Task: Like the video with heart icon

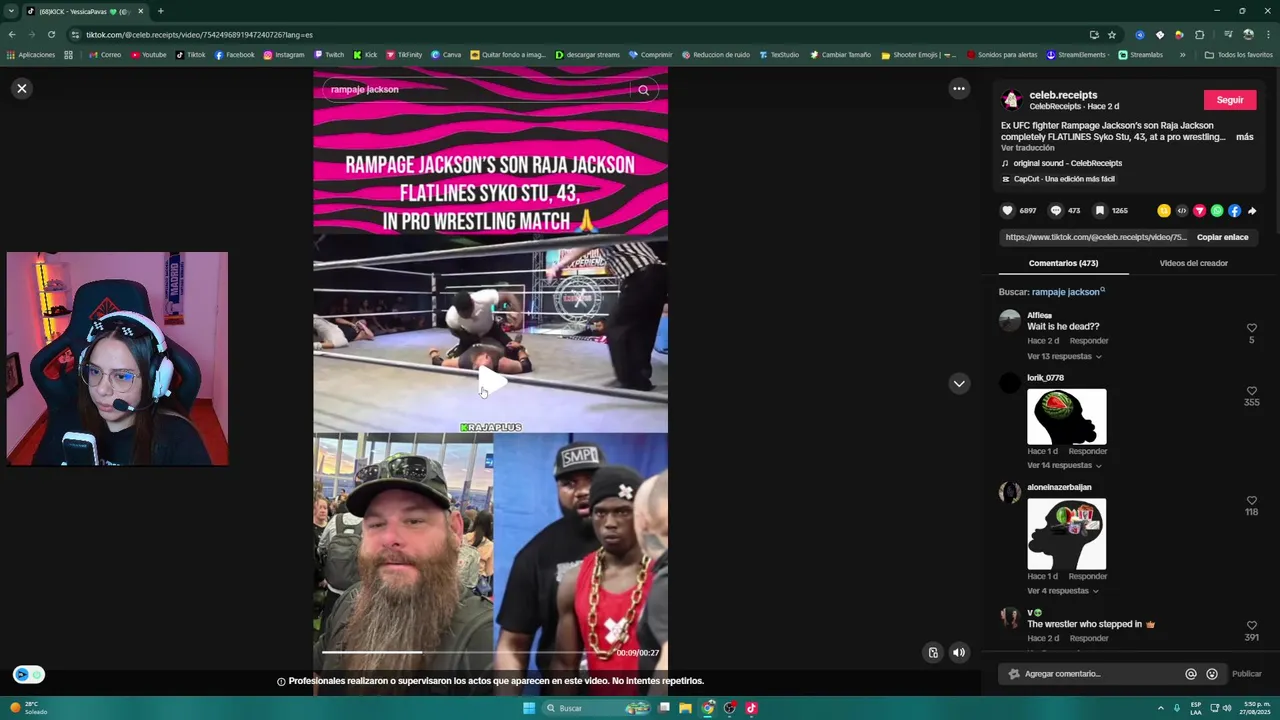Action: pos(1007,211)
